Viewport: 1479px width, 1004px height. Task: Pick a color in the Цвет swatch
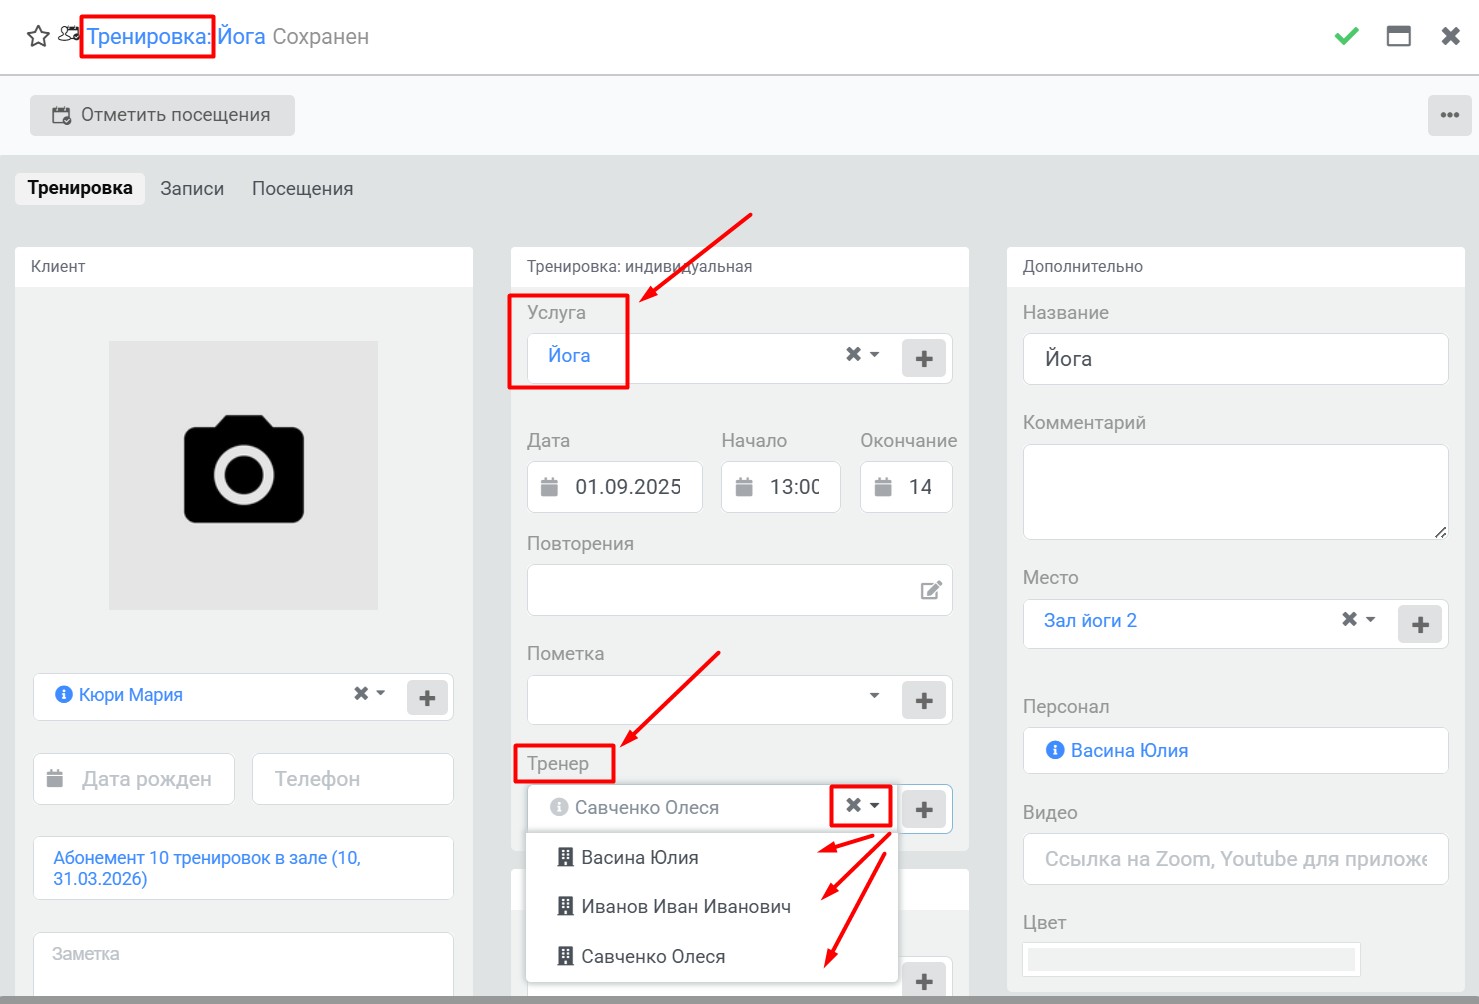point(1191,959)
